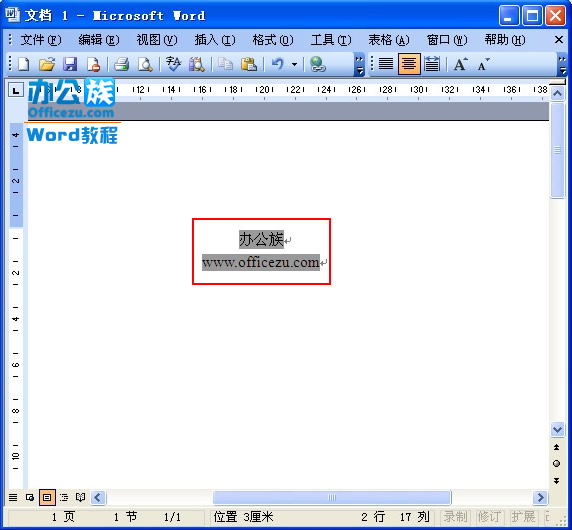Viewport: 572px width, 530px height.
Task: Shrink font size with small A
Action: 484,64
